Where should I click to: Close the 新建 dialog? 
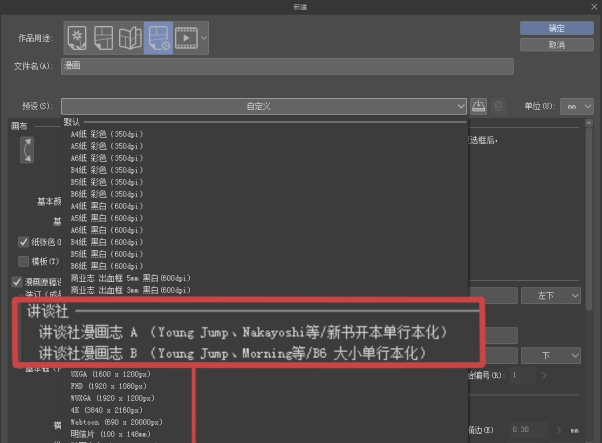[594, 7]
